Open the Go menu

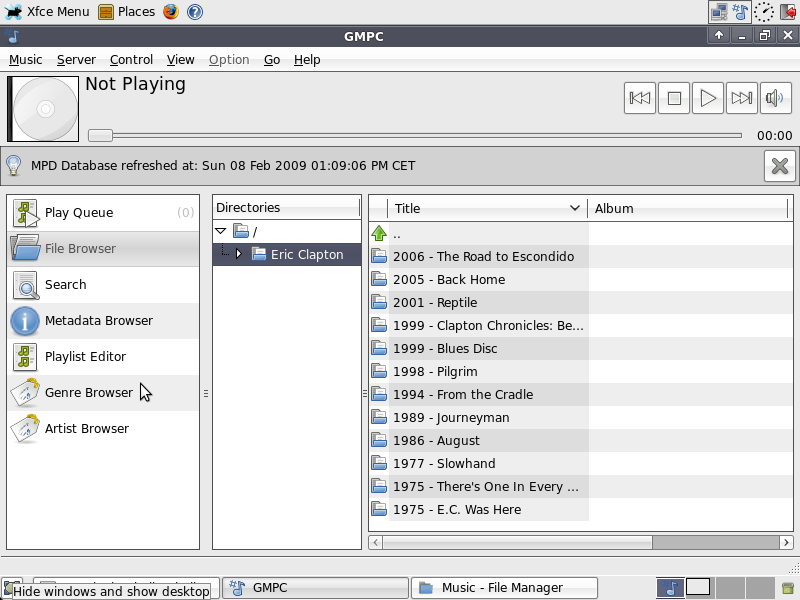(x=272, y=60)
